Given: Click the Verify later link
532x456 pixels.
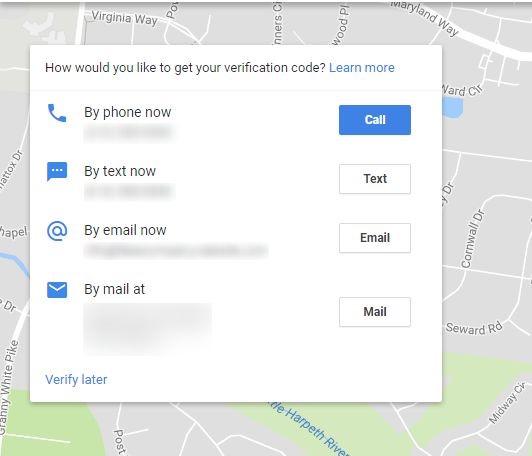Looking at the screenshot, I should [76, 379].
